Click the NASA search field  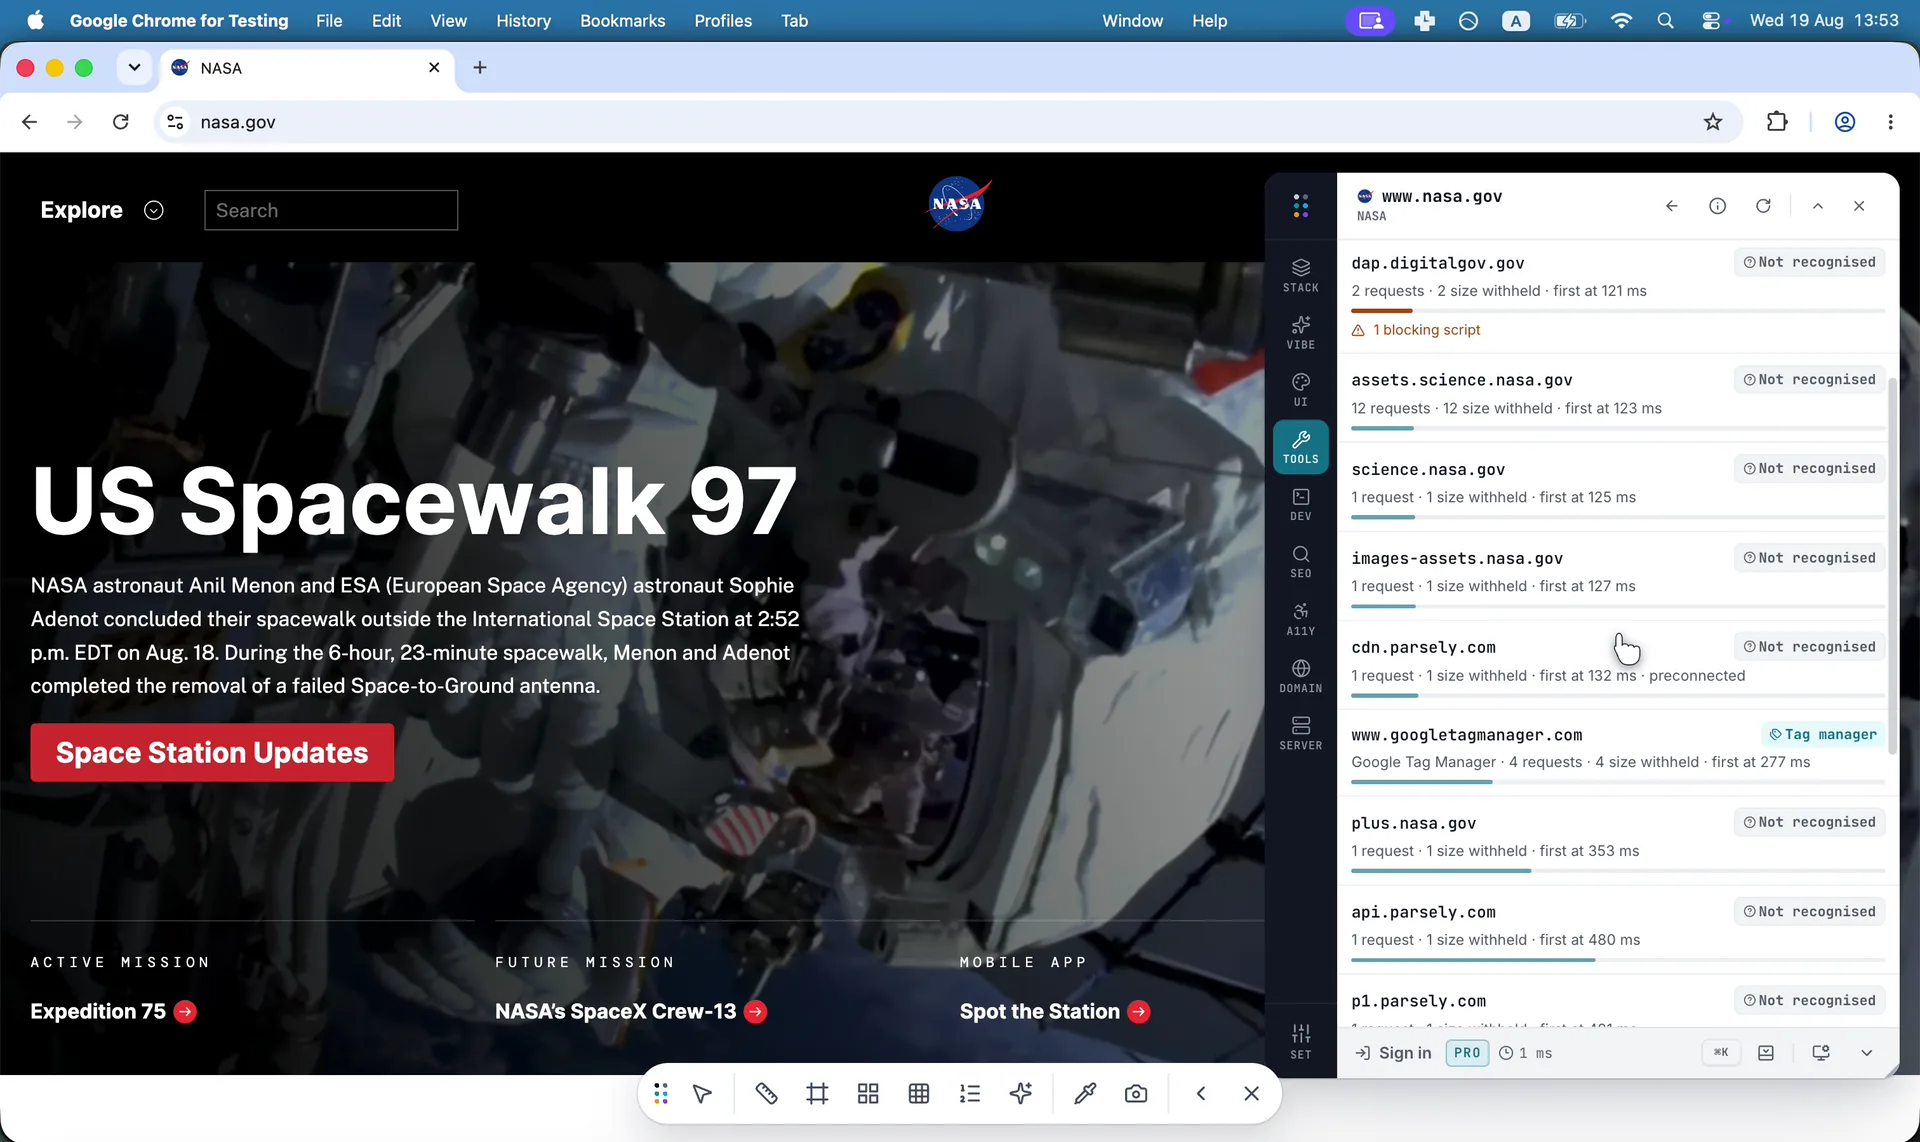tap(331, 210)
